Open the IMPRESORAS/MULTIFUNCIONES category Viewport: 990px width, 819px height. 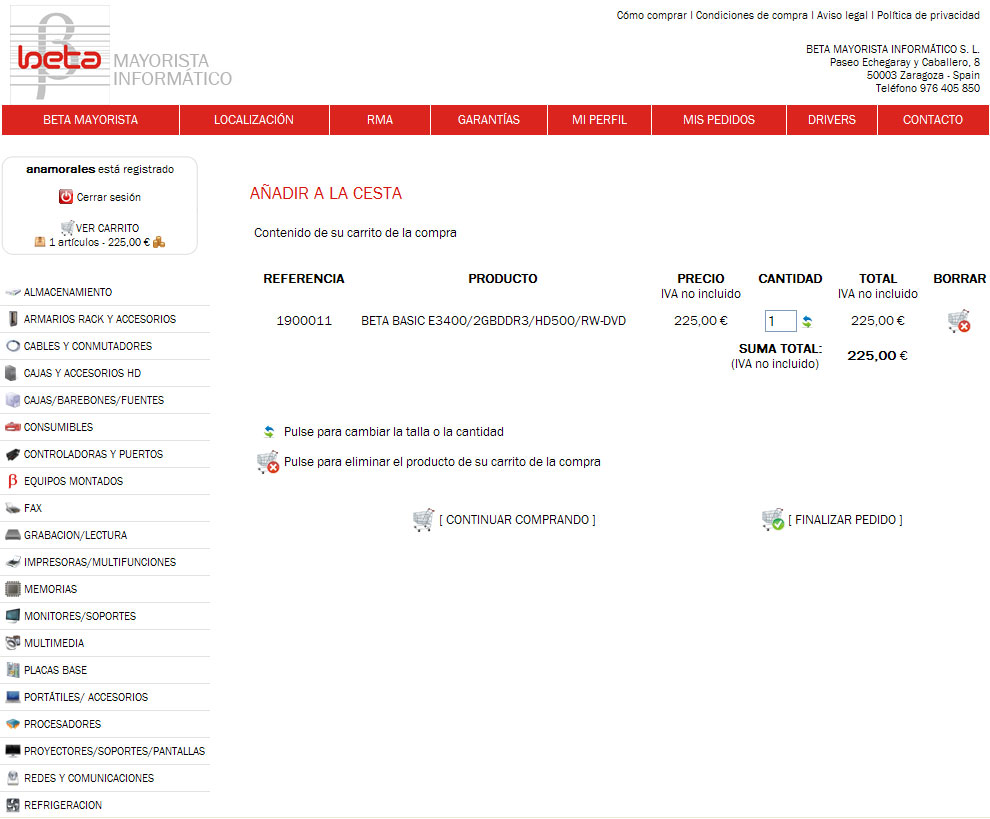[100, 562]
